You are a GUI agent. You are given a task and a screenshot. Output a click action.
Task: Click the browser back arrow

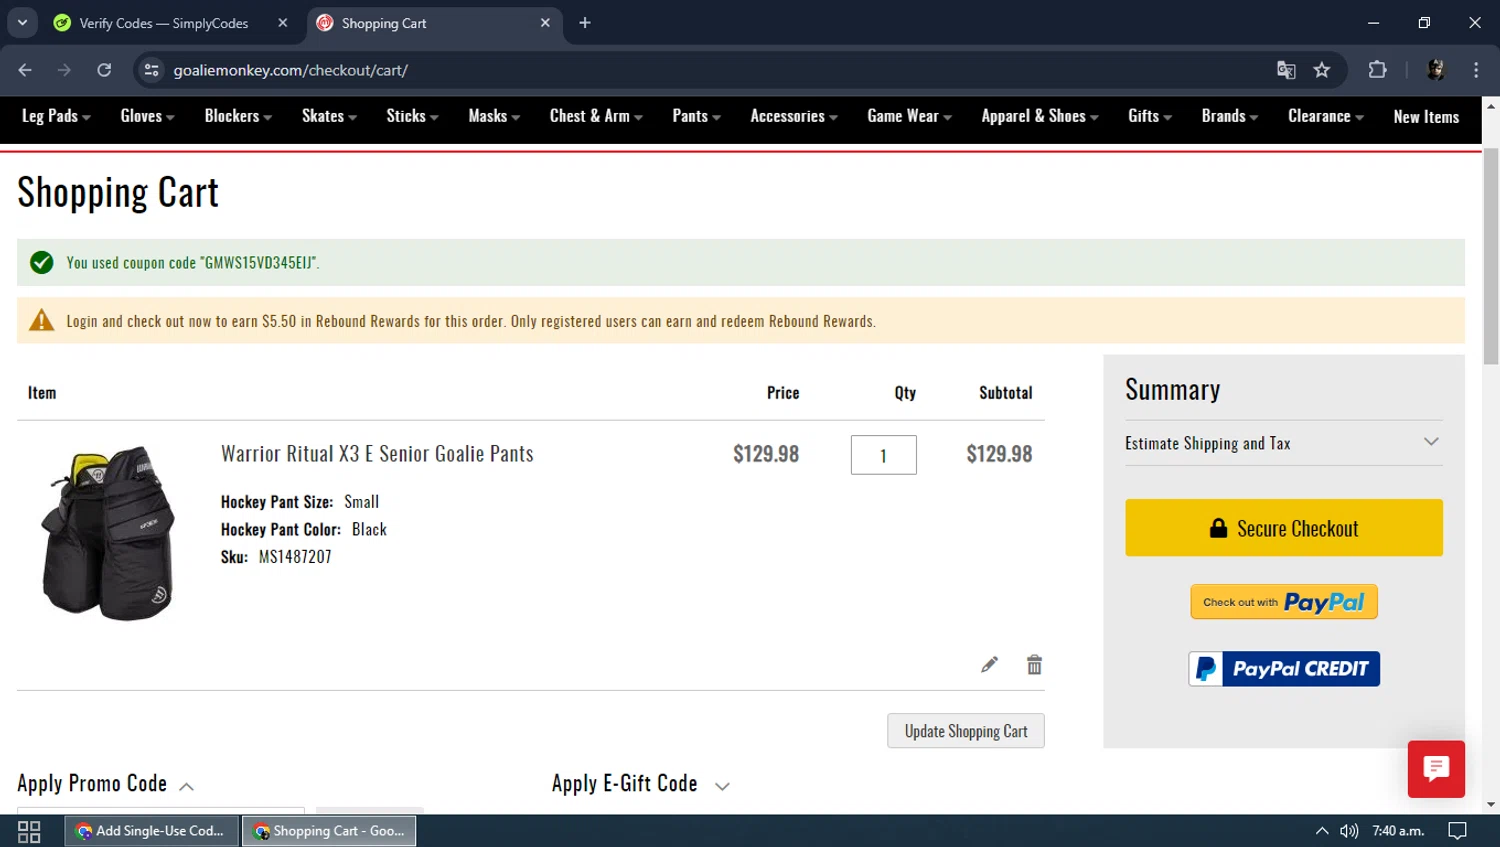tap(25, 70)
